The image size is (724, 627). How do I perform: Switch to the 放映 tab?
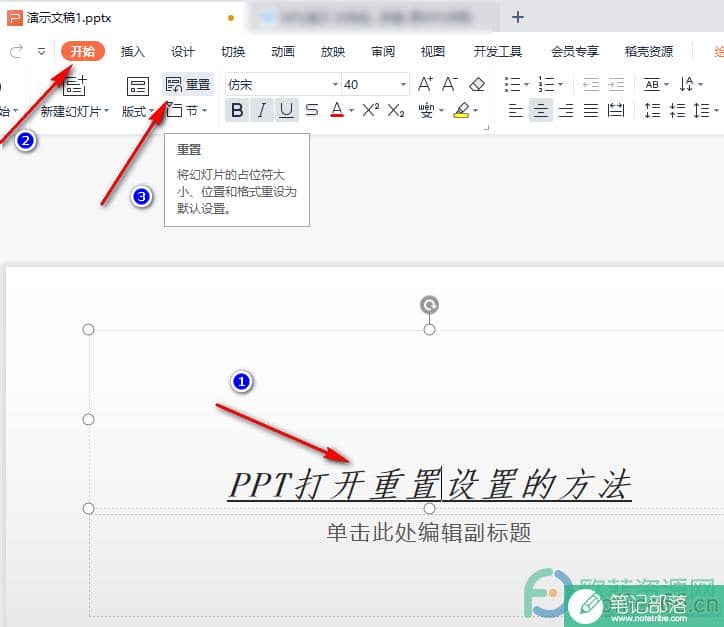[332, 51]
